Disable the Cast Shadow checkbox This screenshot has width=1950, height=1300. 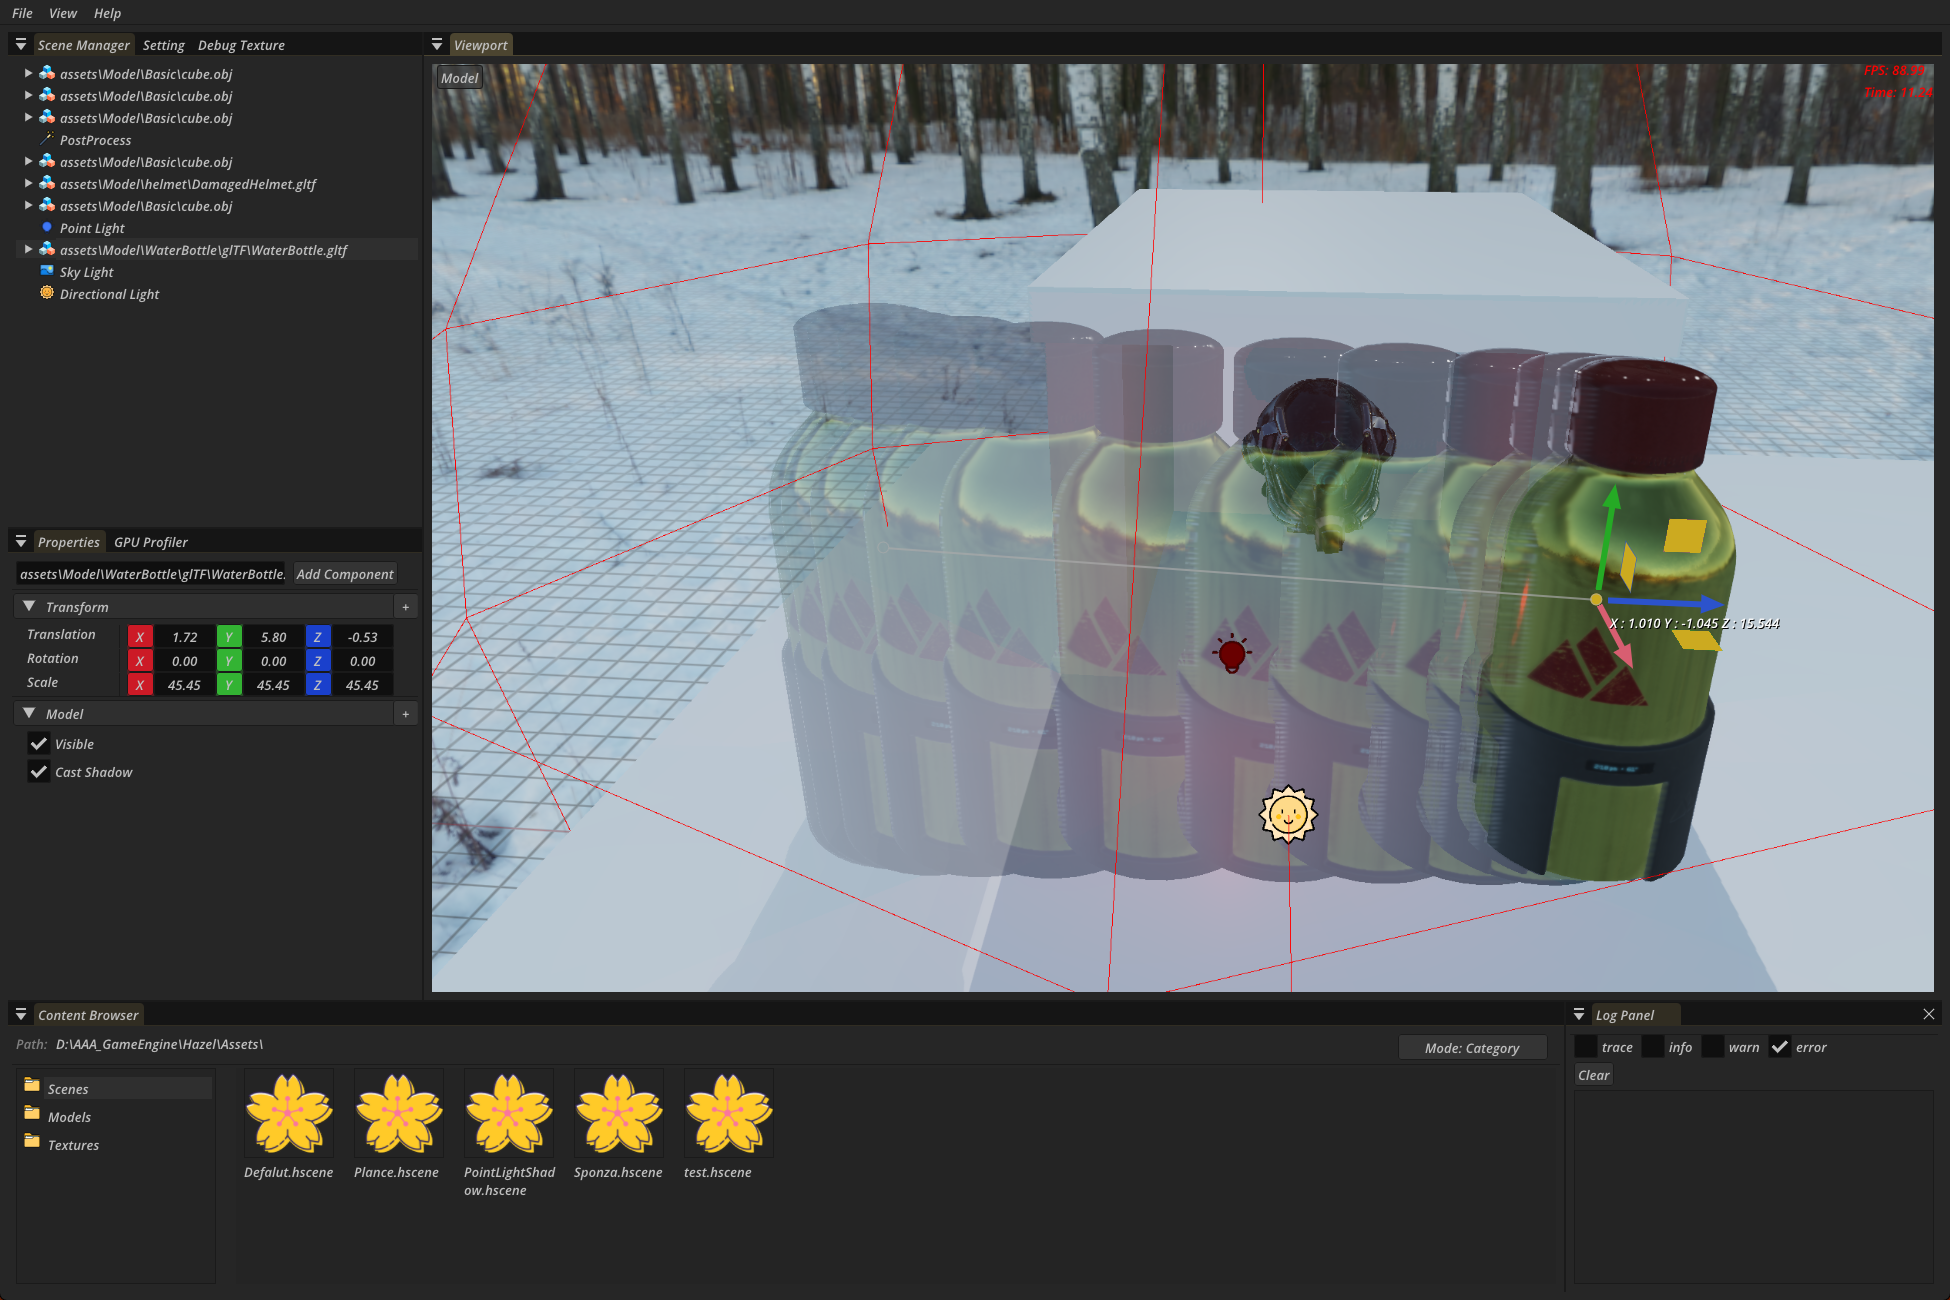[39, 772]
